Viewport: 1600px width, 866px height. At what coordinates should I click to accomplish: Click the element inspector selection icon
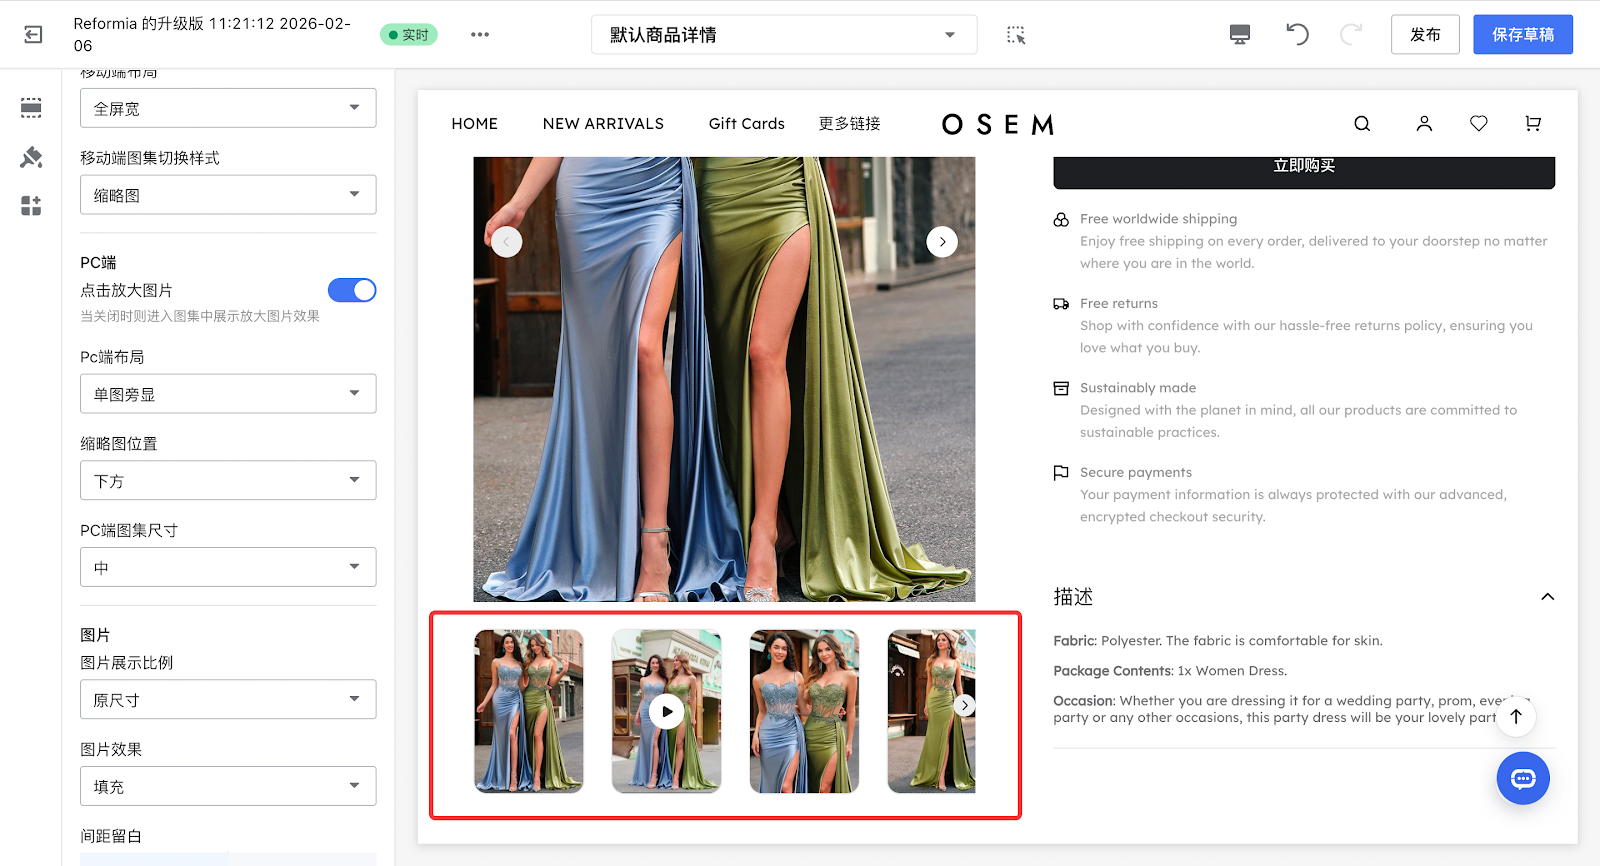tap(1016, 35)
